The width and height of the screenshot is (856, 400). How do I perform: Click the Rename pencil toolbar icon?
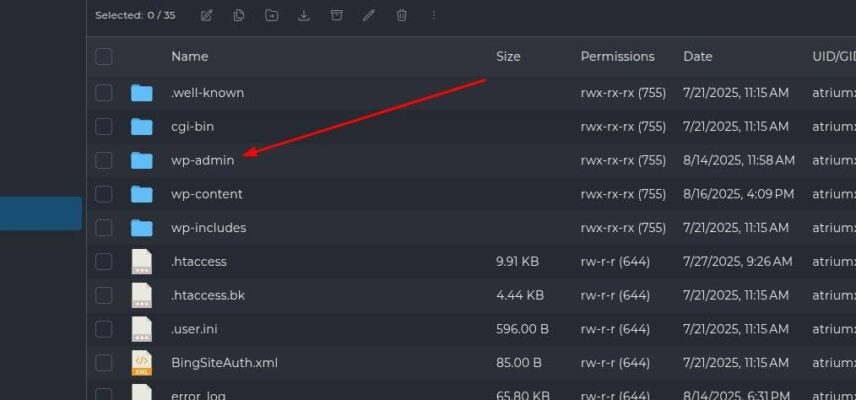[x=369, y=15]
